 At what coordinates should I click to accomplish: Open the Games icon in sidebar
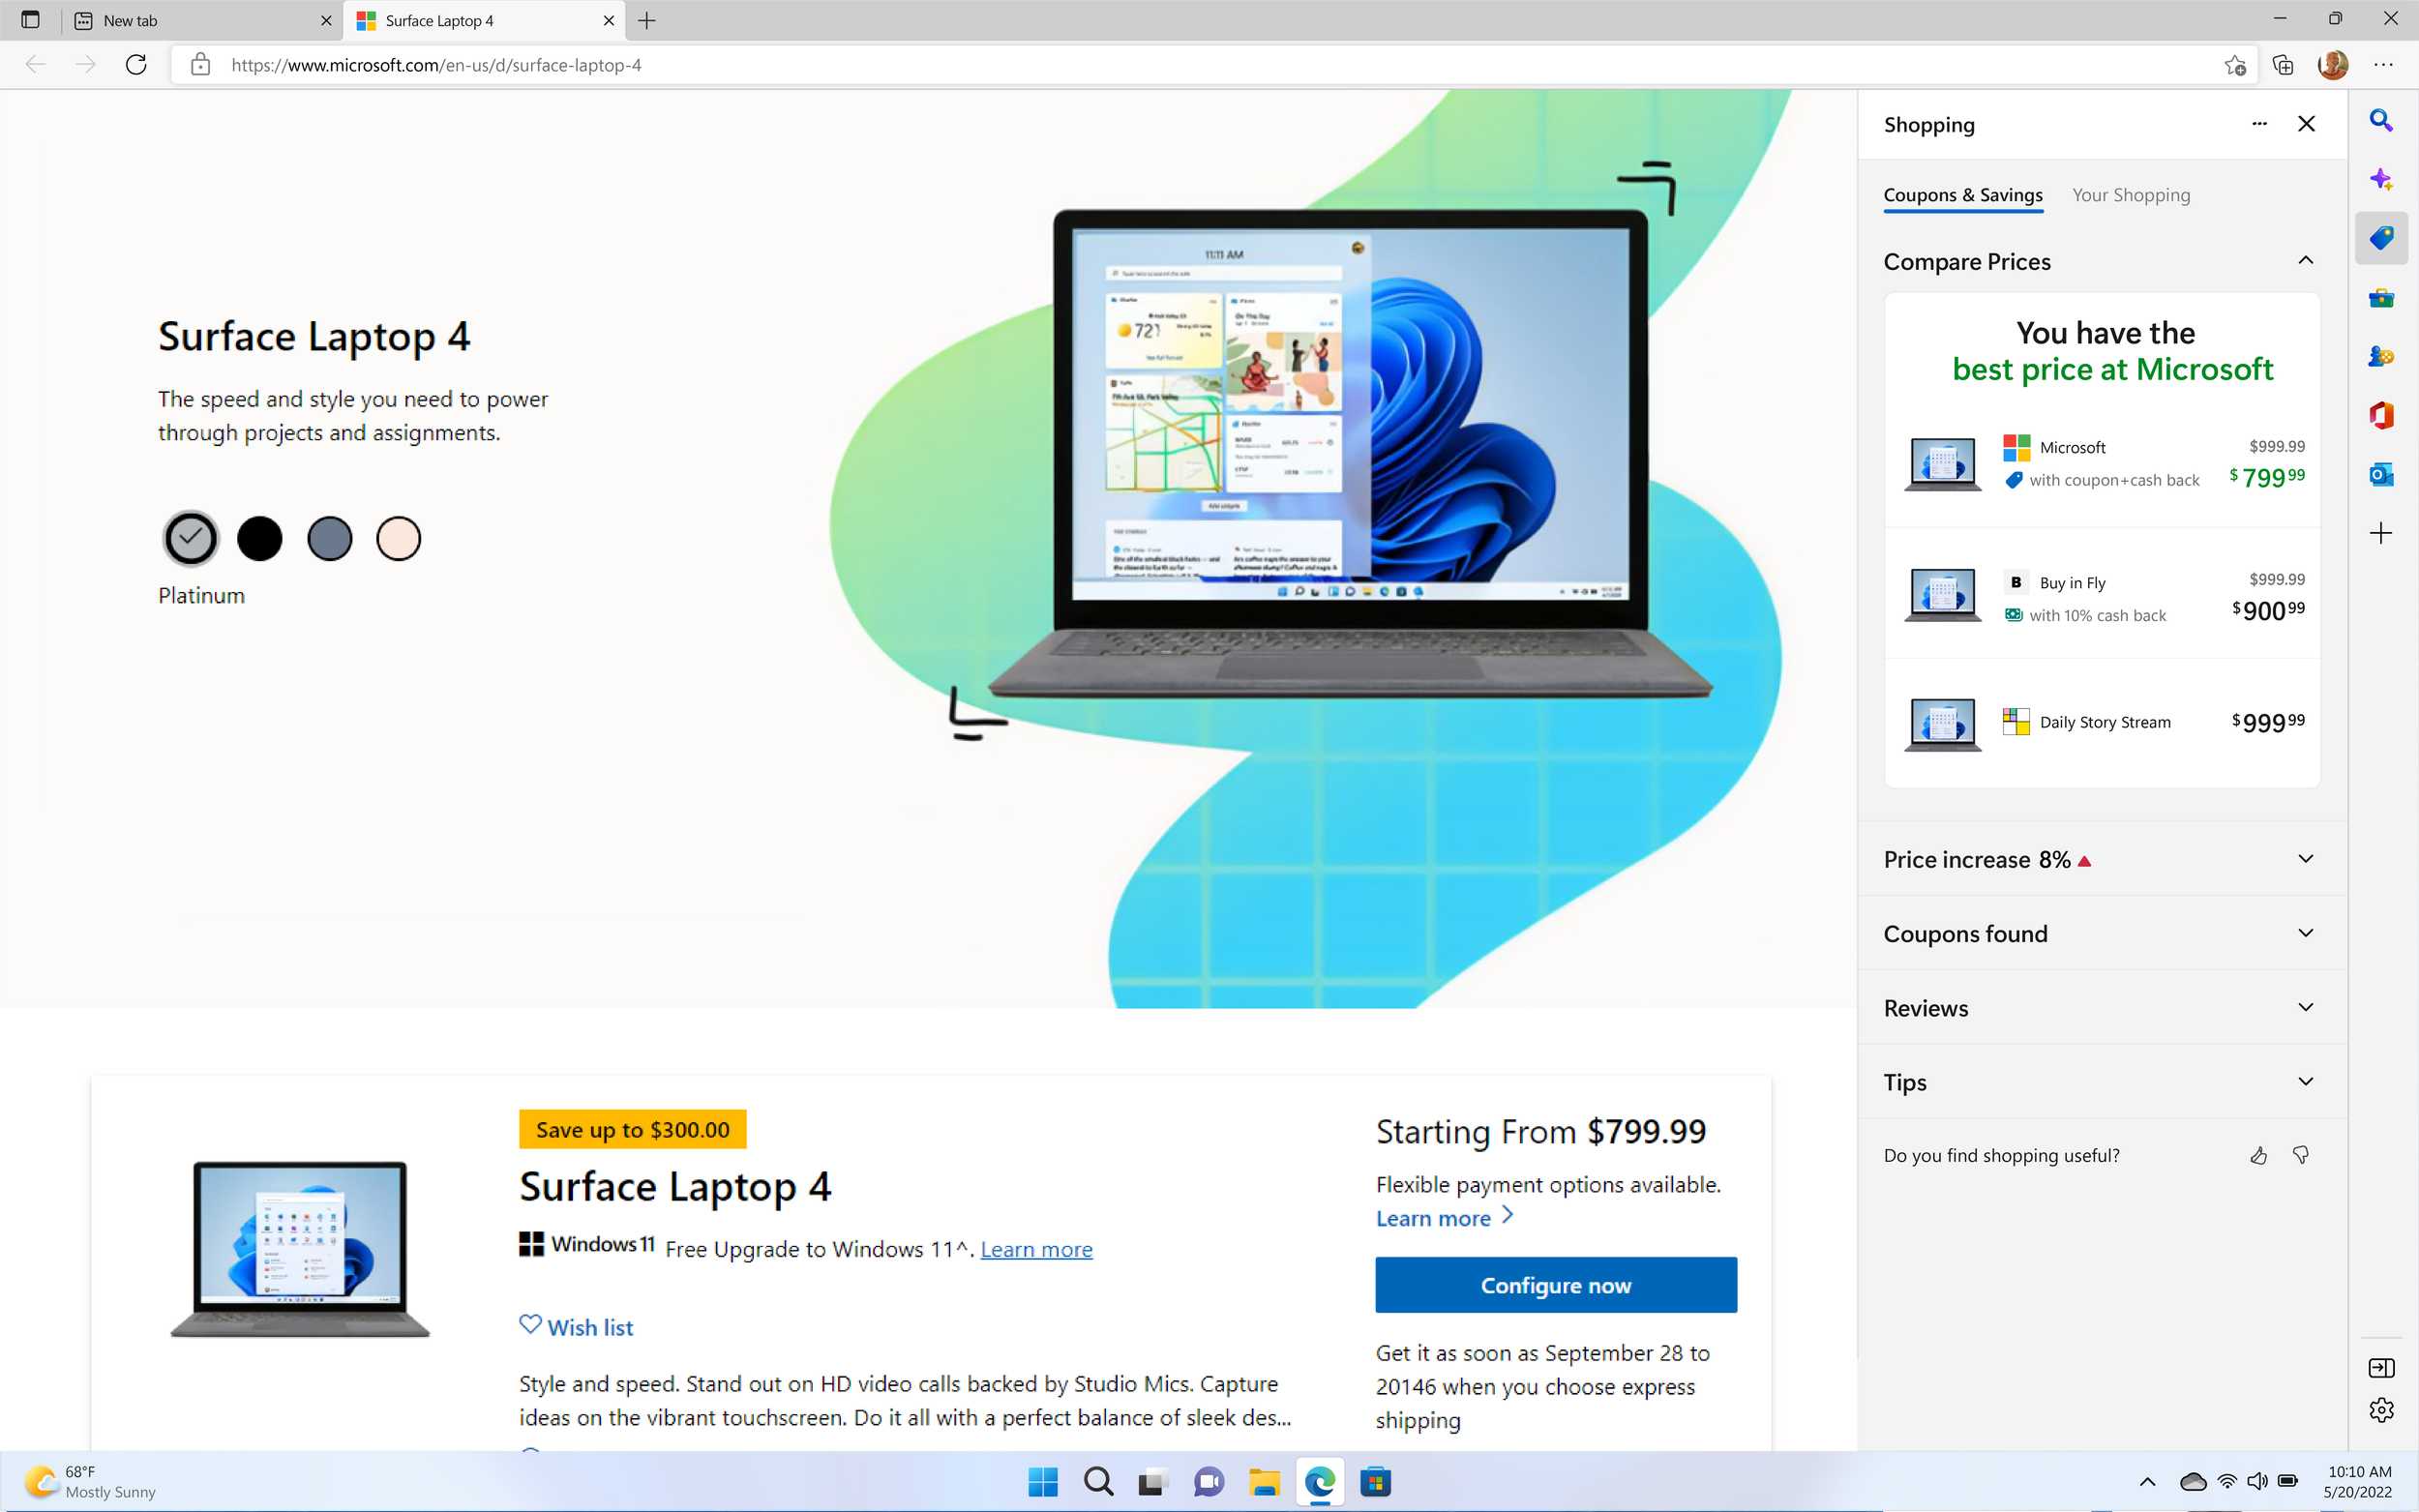[x=2381, y=356]
